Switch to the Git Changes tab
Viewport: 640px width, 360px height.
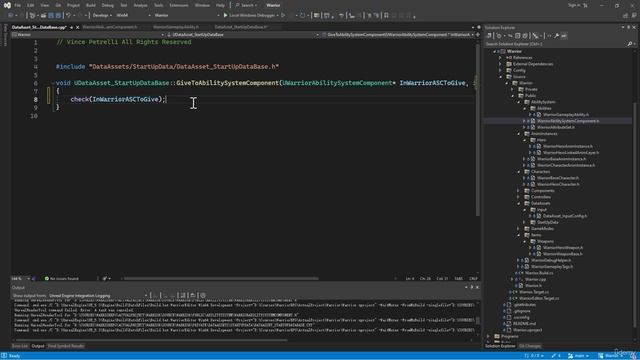click(530, 346)
